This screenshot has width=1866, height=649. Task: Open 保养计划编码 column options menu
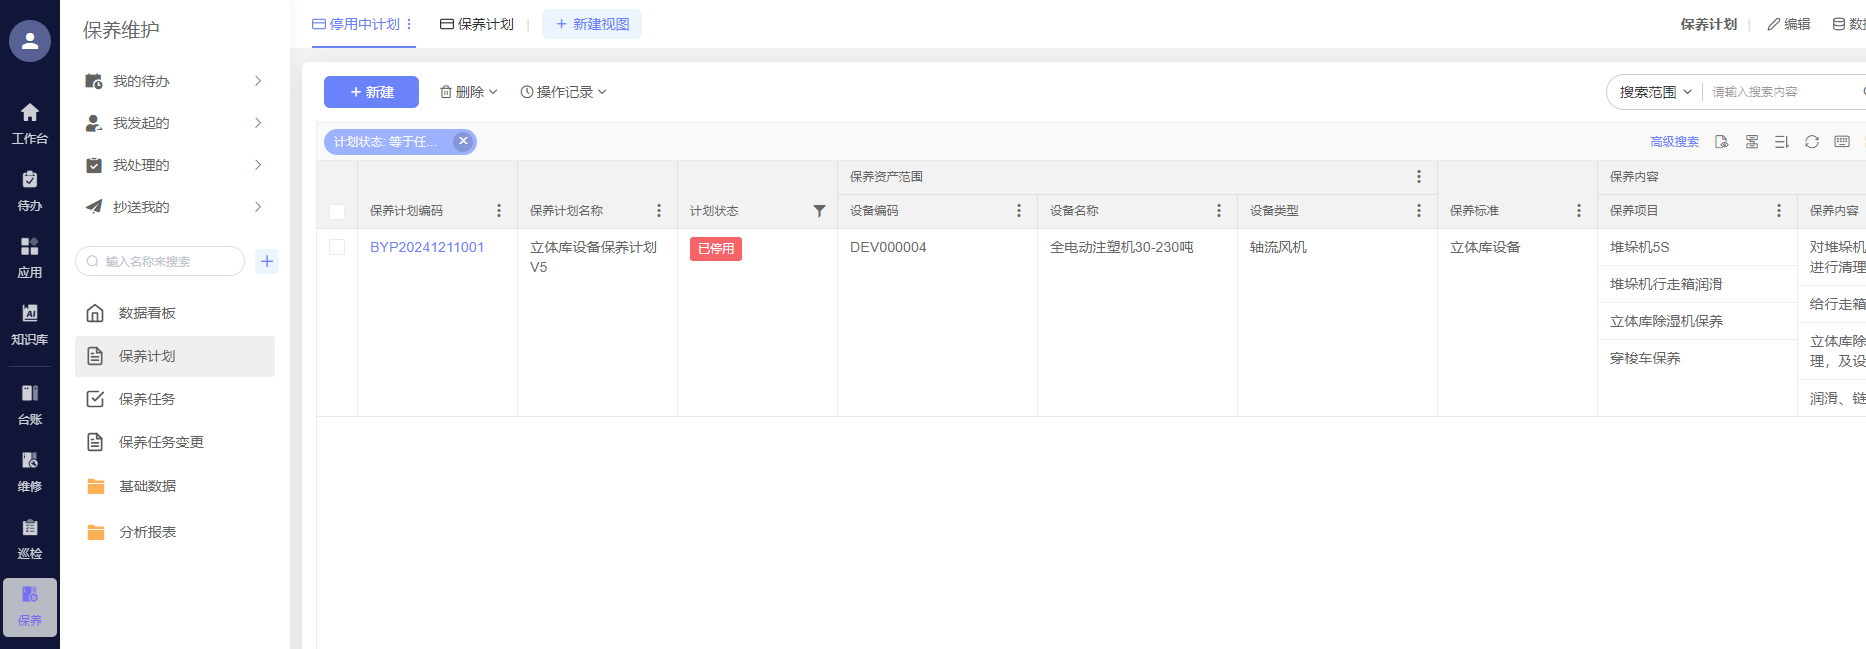(x=499, y=211)
